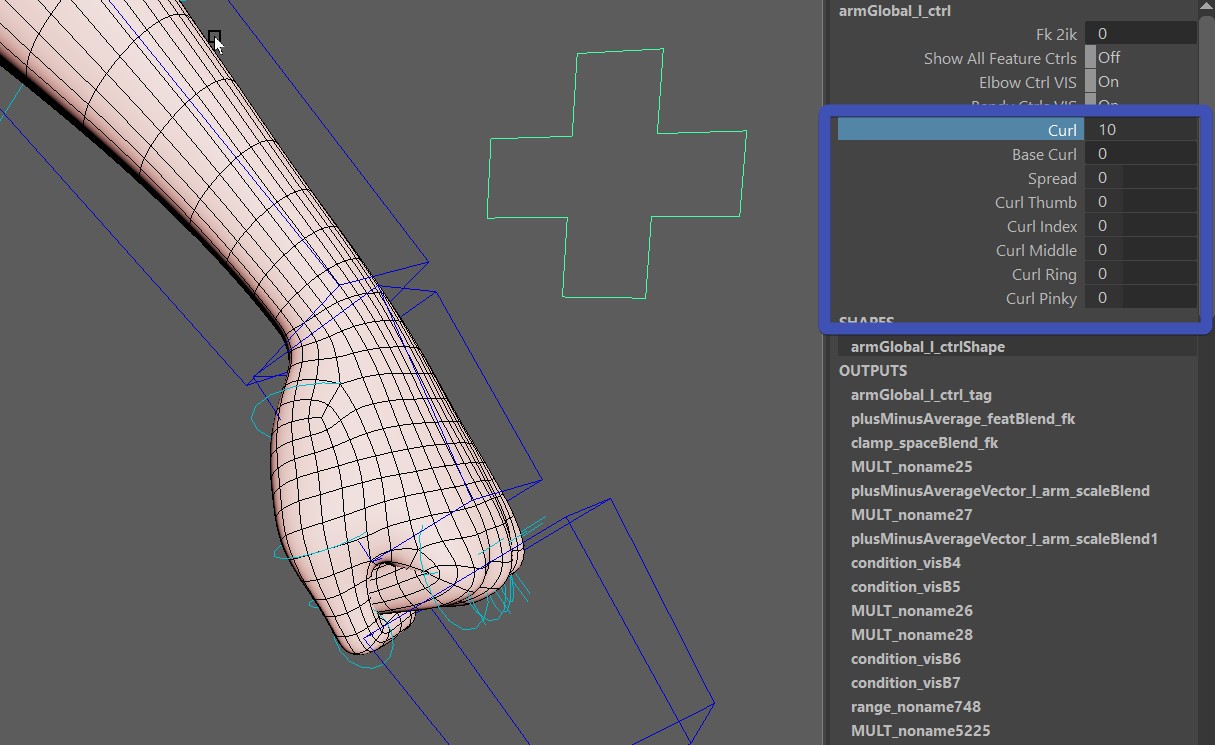Click the Base Curl value field
The width and height of the screenshot is (1215, 745).
click(x=1141, y=154)
